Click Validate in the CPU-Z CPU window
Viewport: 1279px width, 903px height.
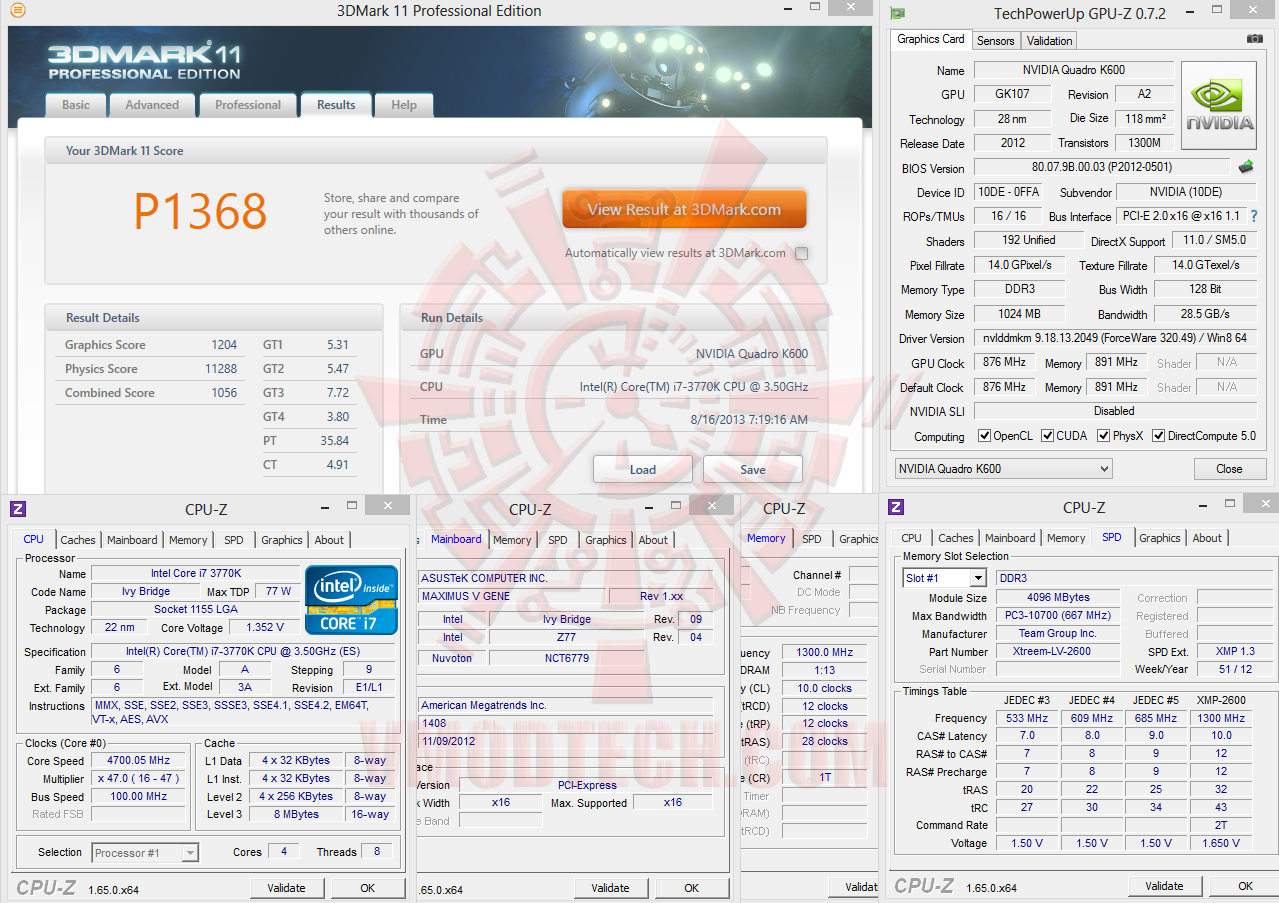pos(286,888)
